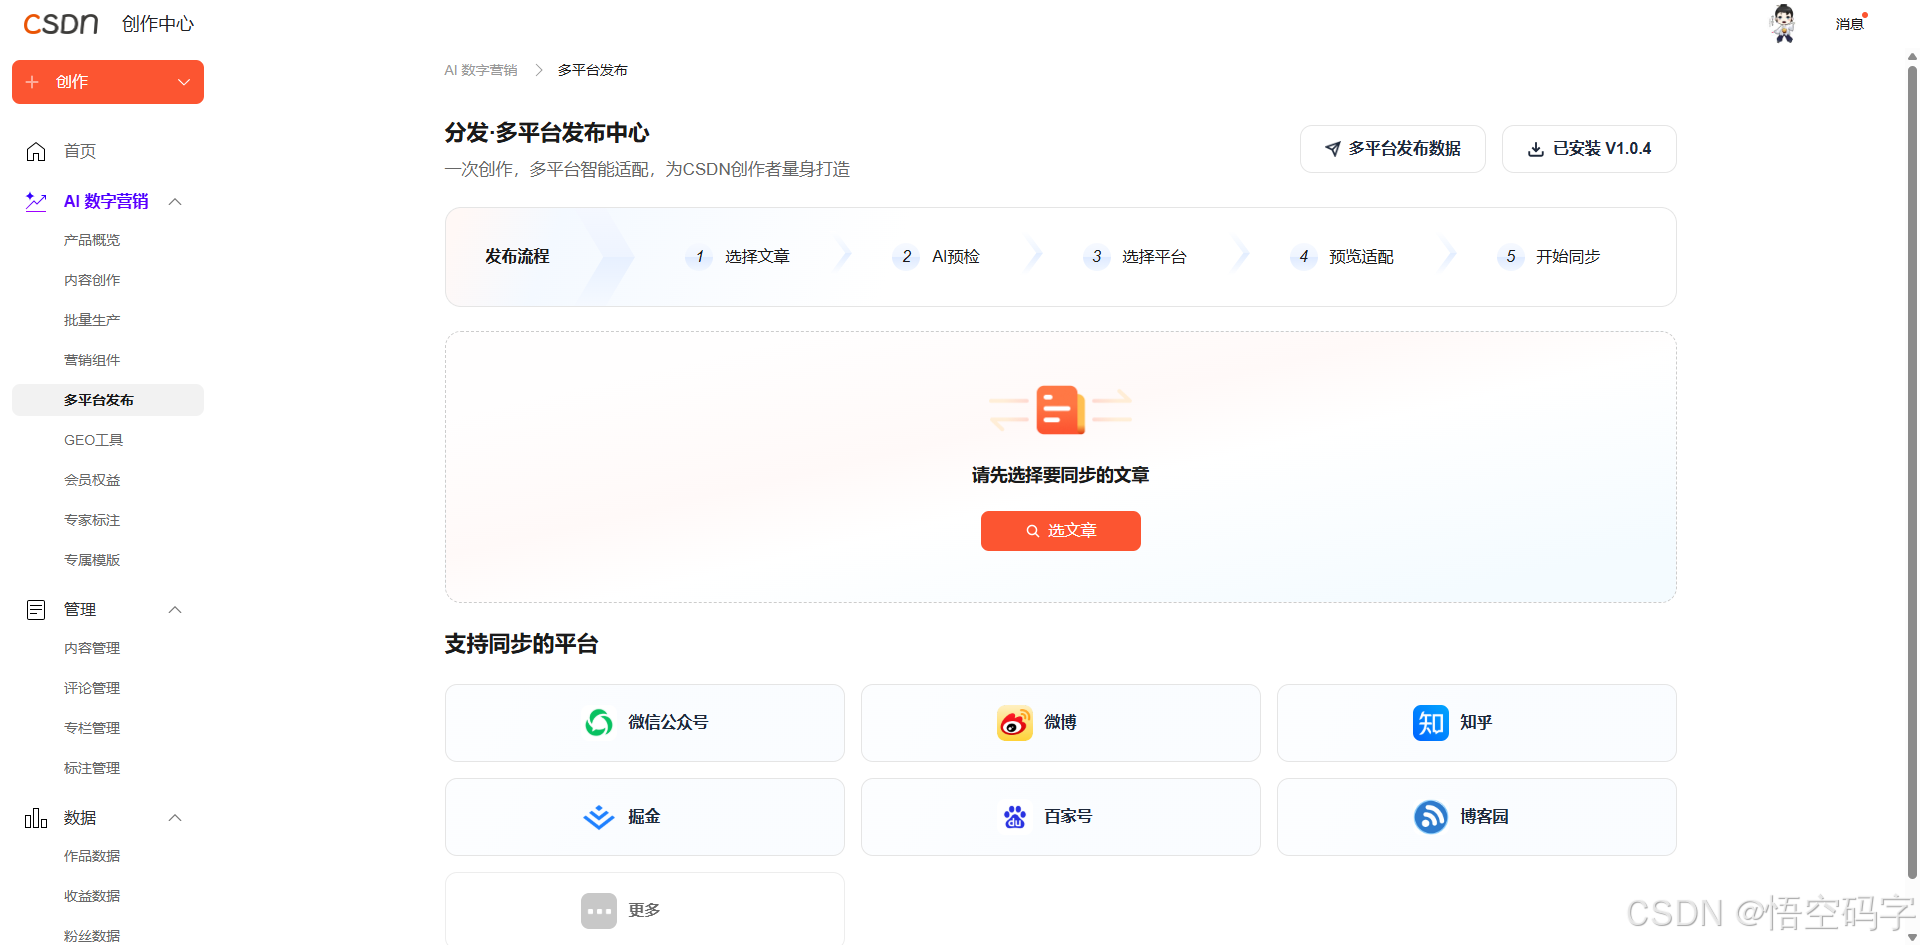This screenshot has height=945, width=1920.
Task: Click AI 数字营销 breadcrumb link
Action: pyautogui.click(x=481, y=70)
